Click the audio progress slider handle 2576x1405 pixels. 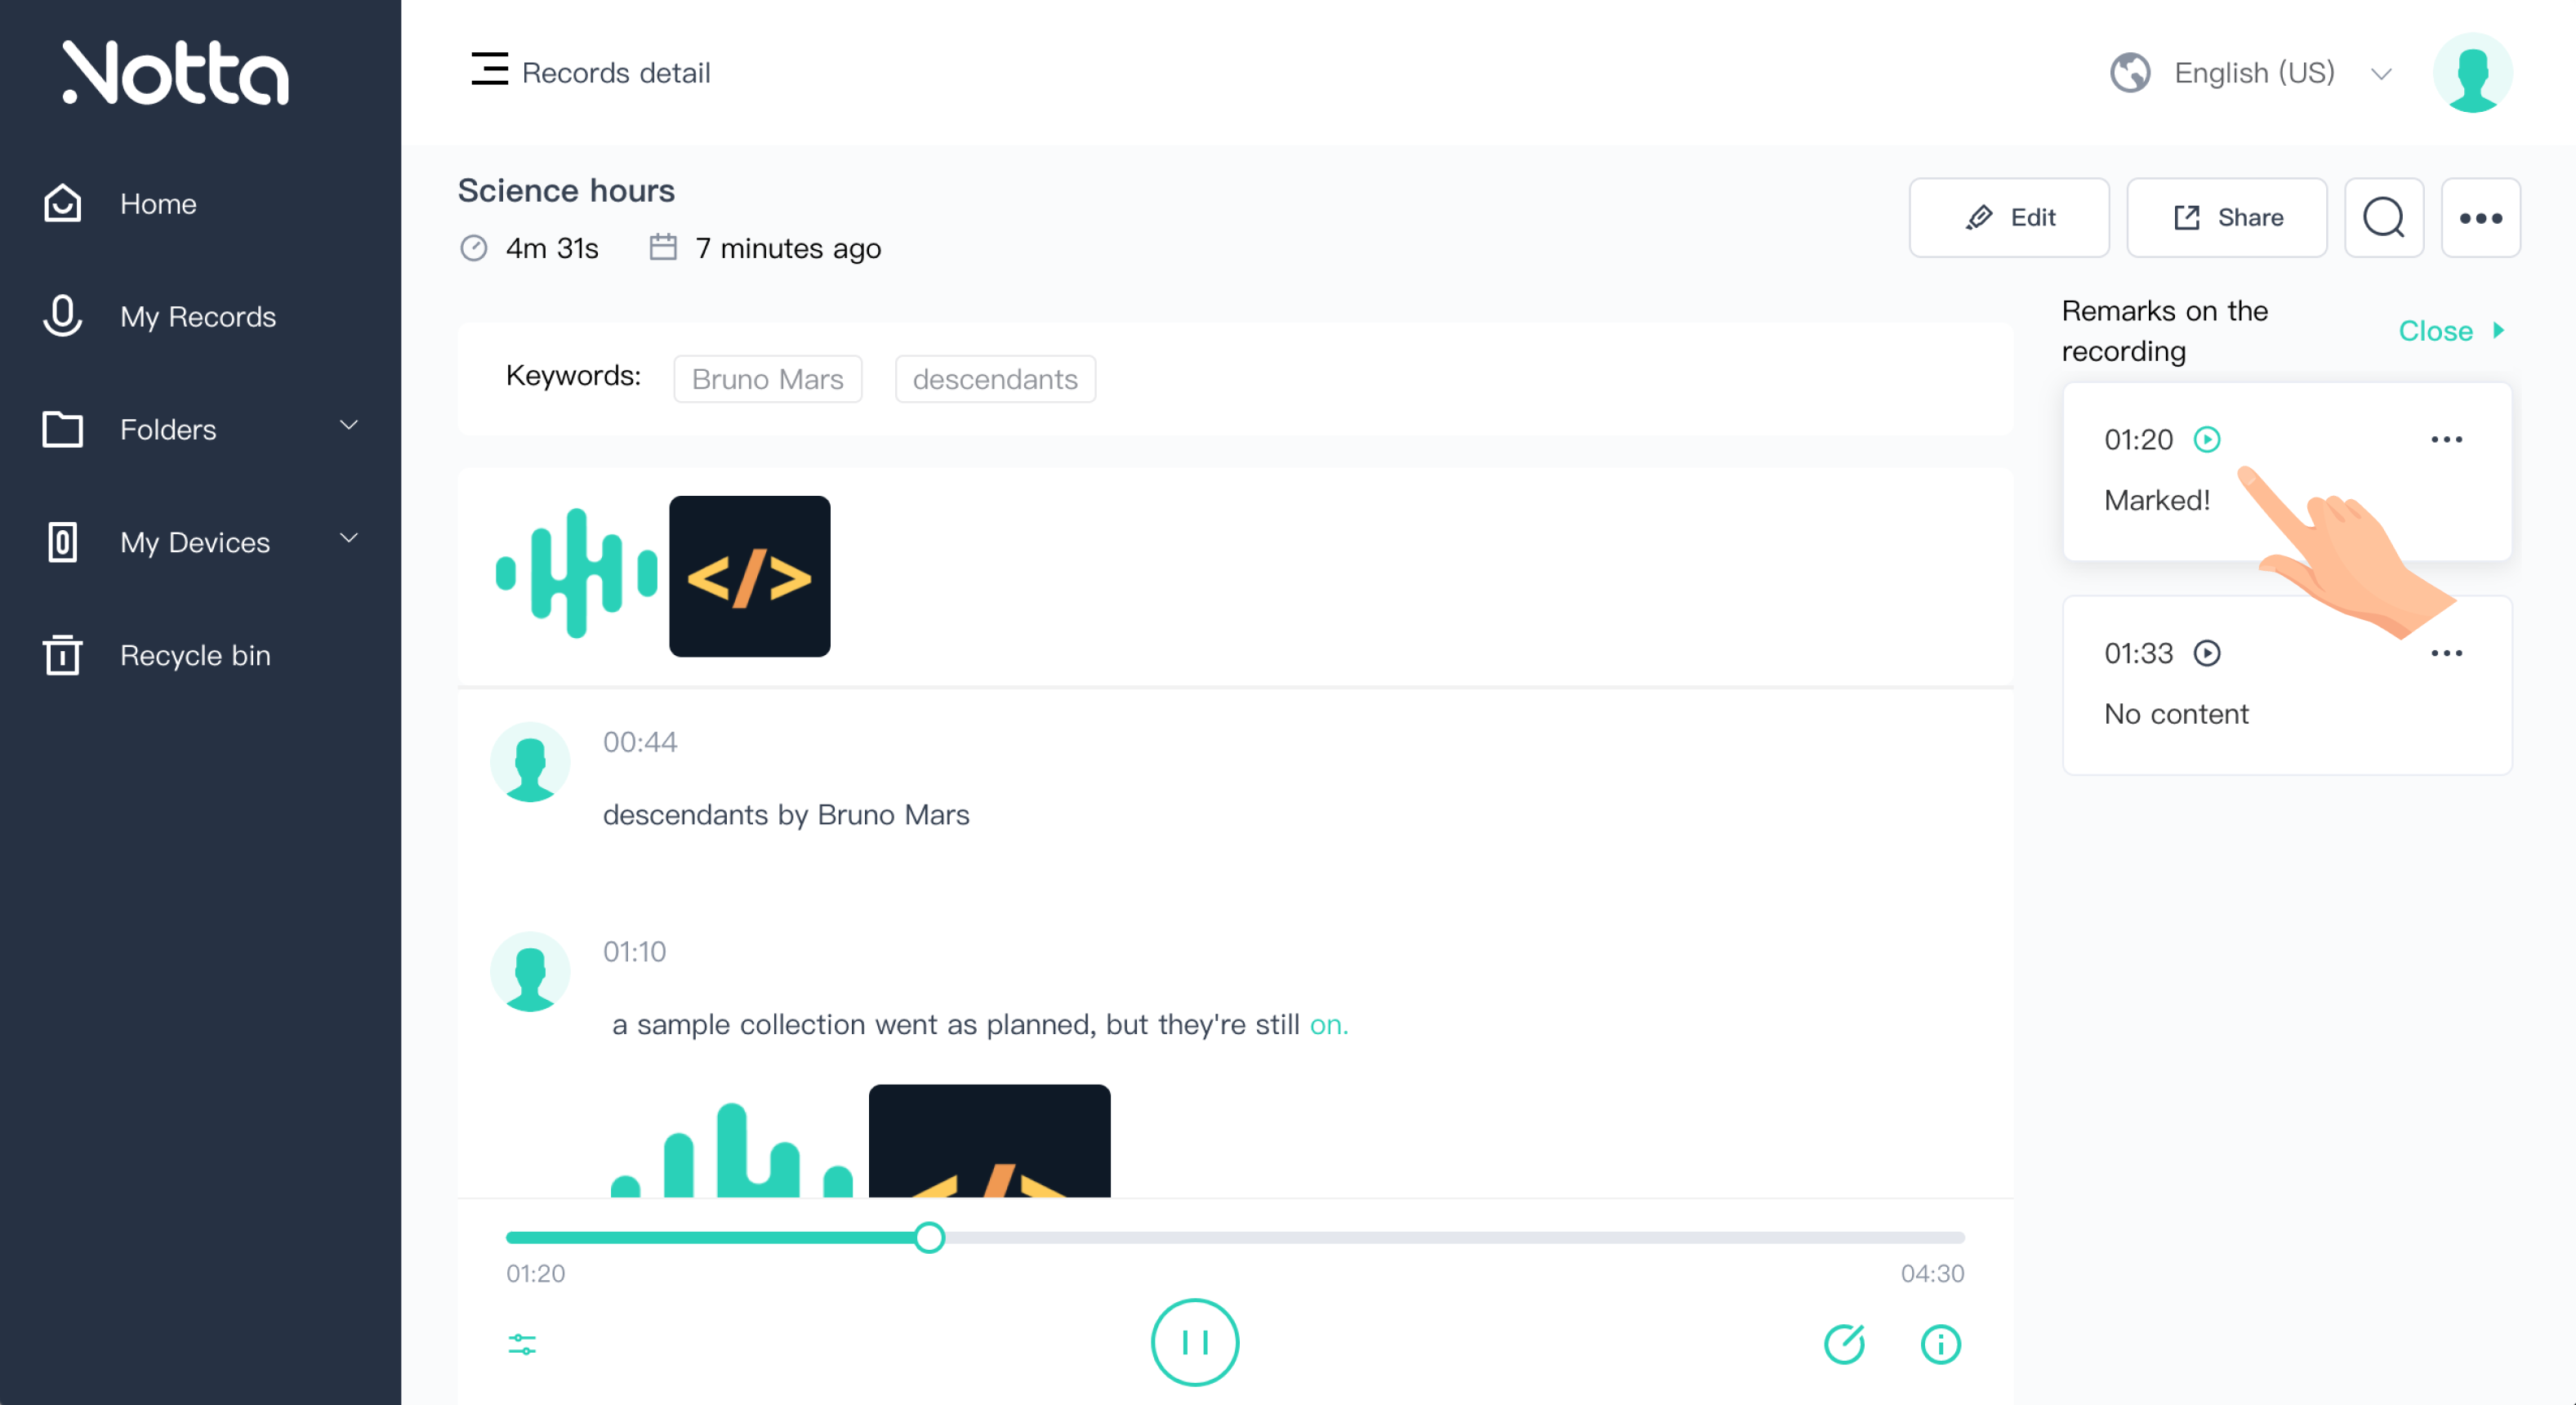(x=929, y=1237)
